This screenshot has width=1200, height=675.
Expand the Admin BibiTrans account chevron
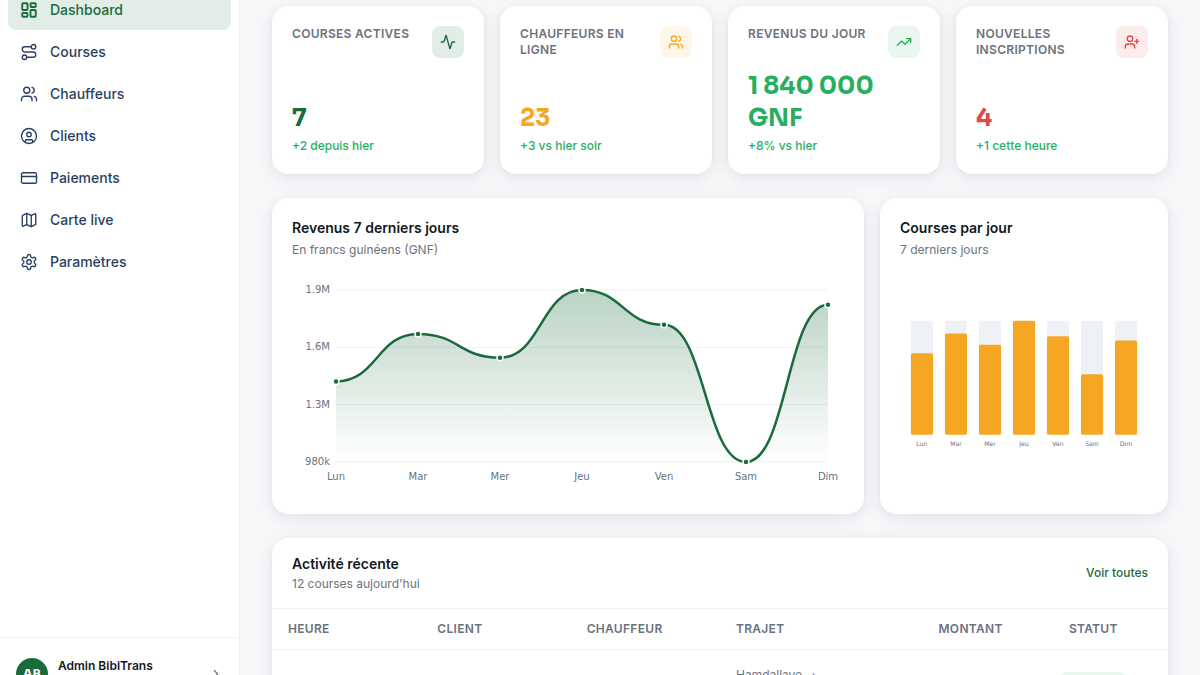click(216, 672)
